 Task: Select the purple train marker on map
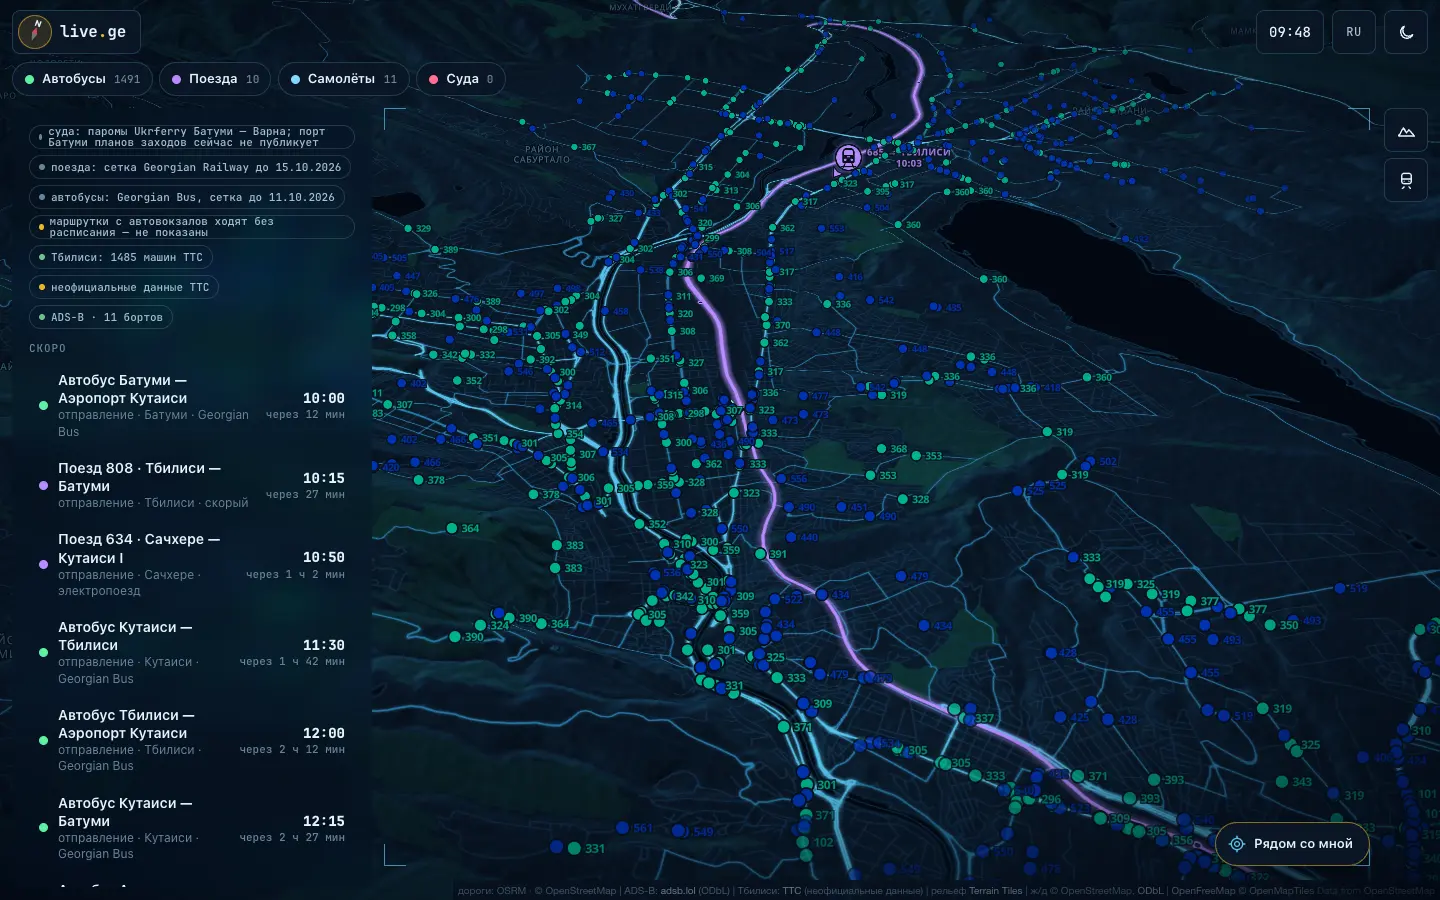[x=848, y=157]
